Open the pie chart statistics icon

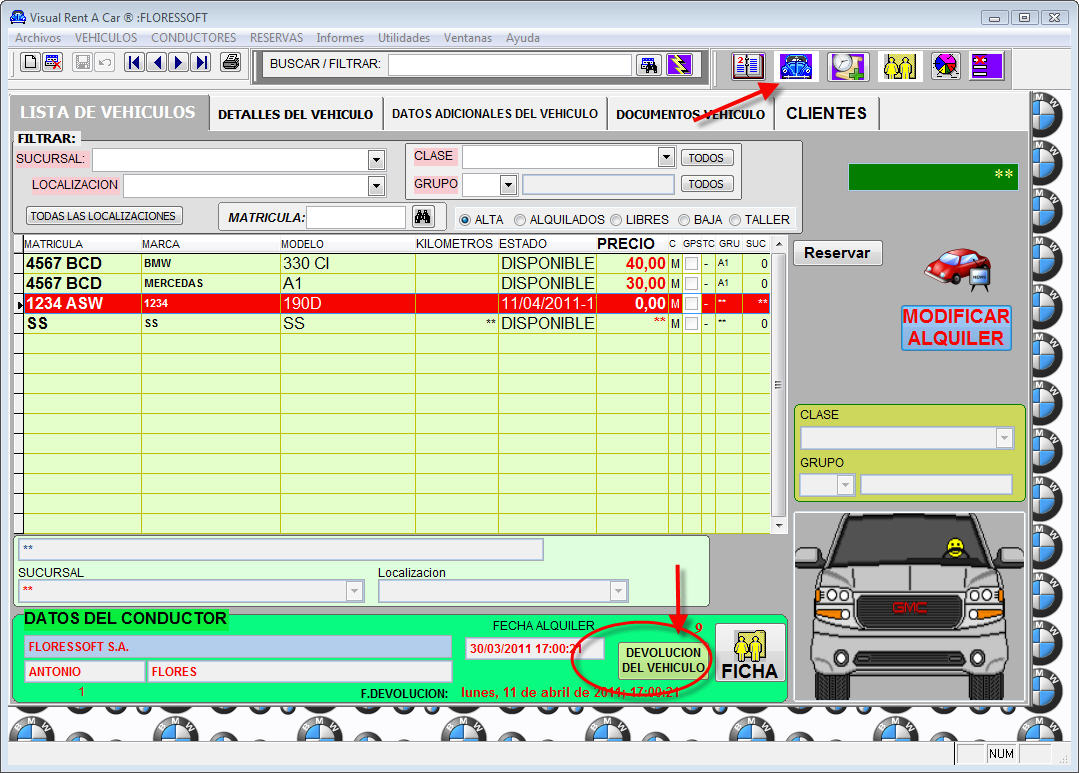pyautogui.click(x=945, y=66)
